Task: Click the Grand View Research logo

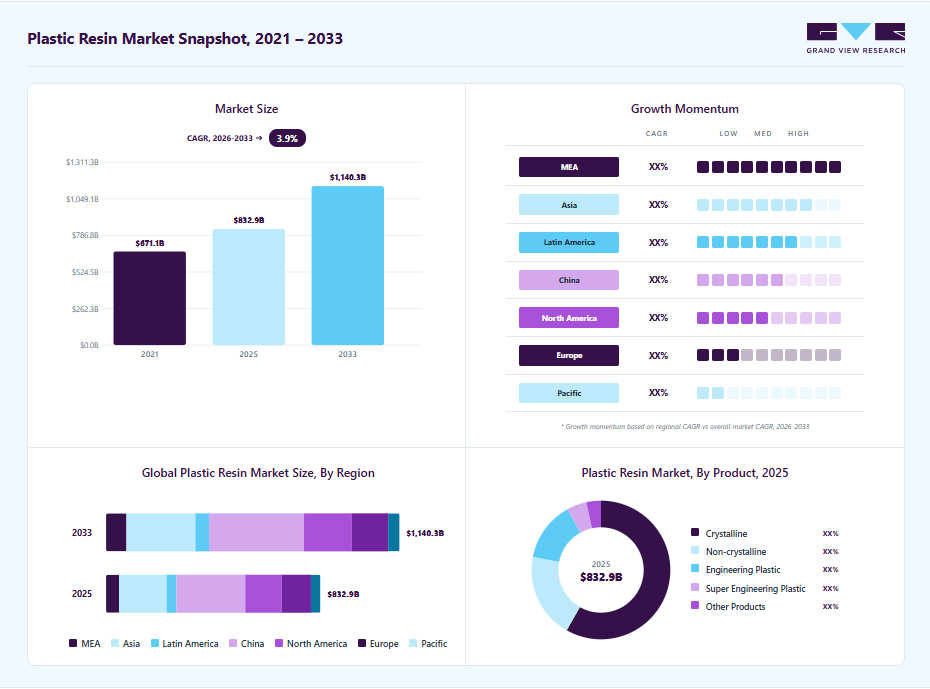Action: tap(855, 39)
